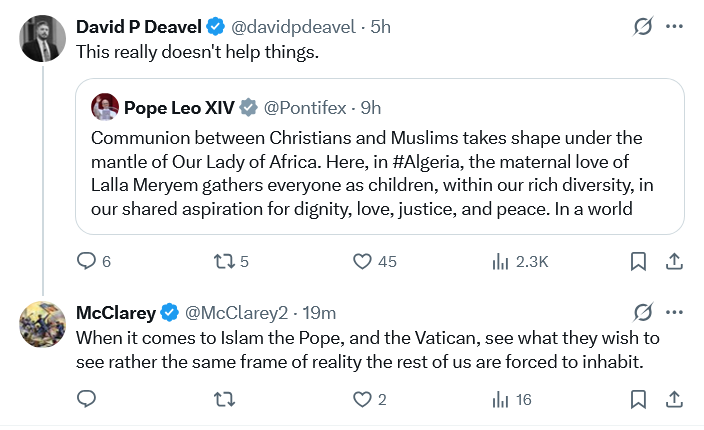Share David P Deavel's tweet

click(674, 262)
